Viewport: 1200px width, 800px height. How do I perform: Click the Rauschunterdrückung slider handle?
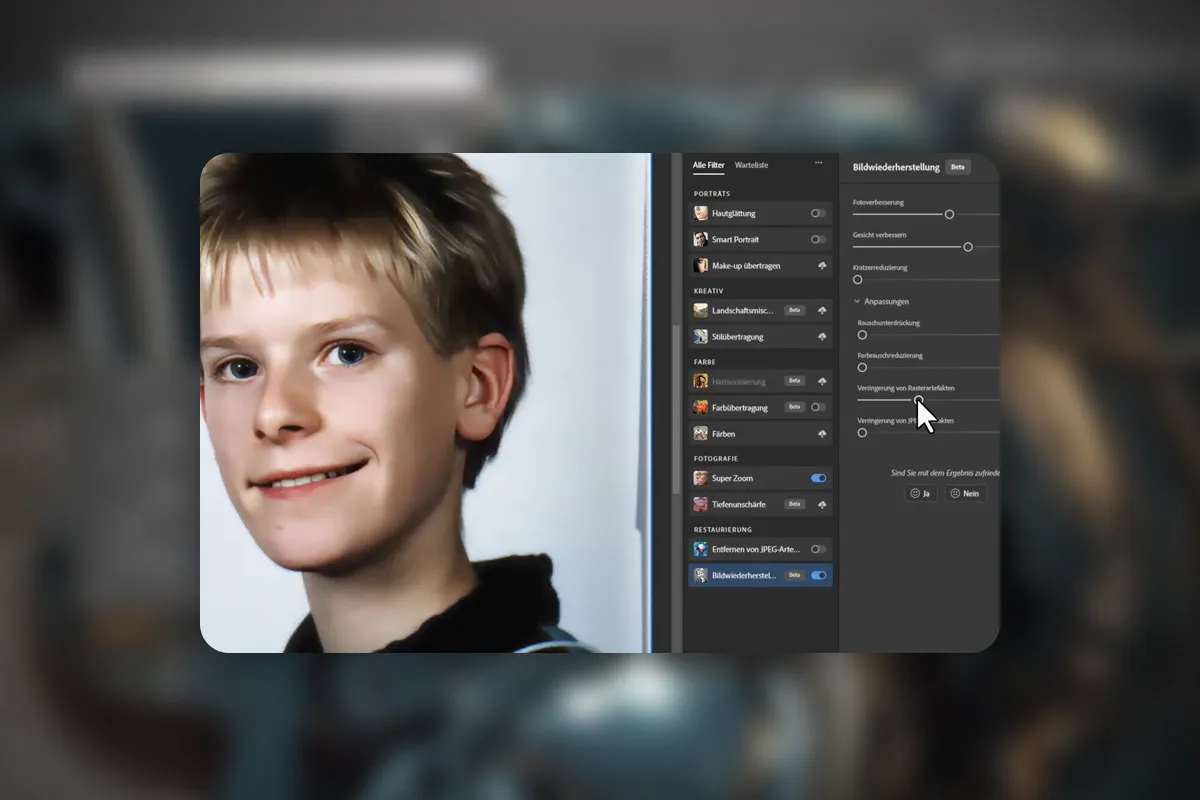(862, 335)
